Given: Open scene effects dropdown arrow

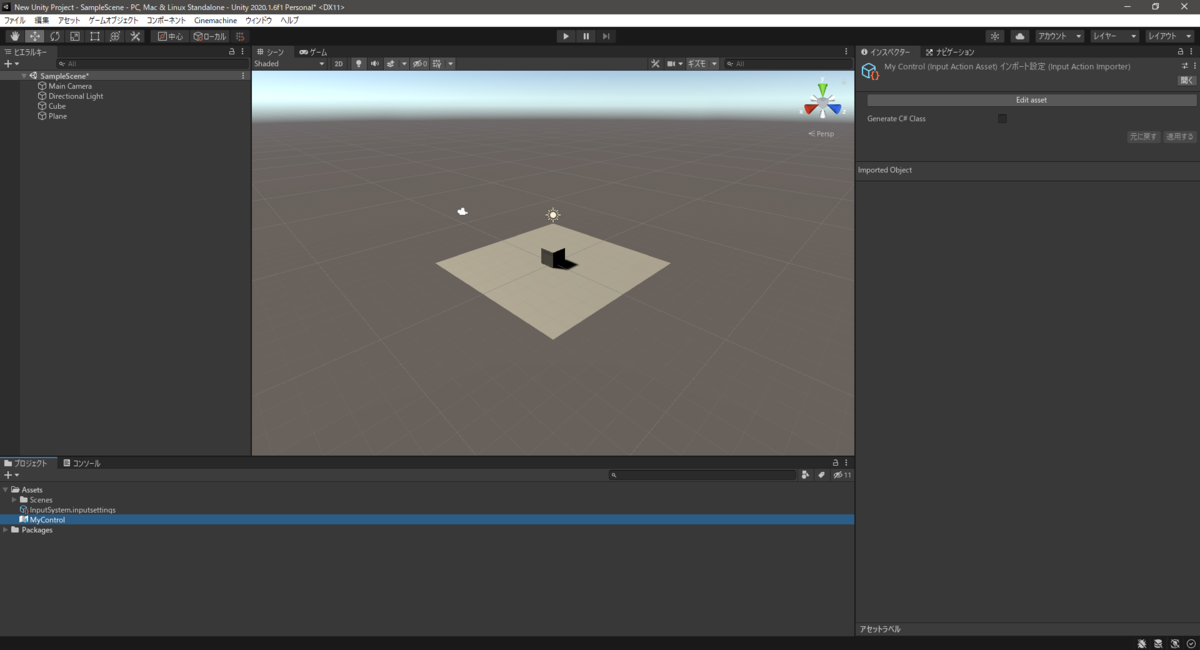Looking at the screenshot, I should tap(404, 64).
